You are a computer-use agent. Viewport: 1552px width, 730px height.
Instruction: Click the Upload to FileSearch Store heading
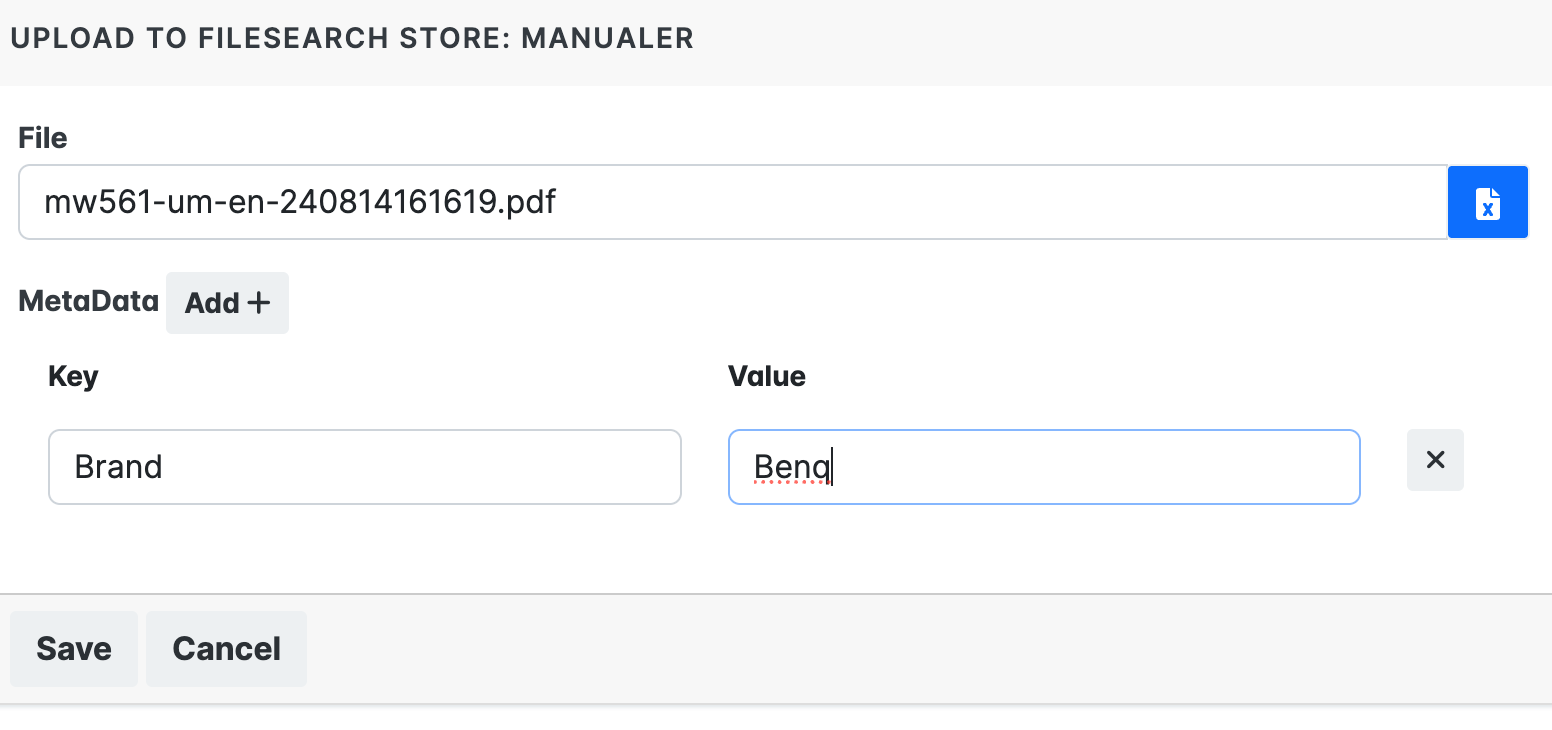pyautogui.click(x=352, y=39)
